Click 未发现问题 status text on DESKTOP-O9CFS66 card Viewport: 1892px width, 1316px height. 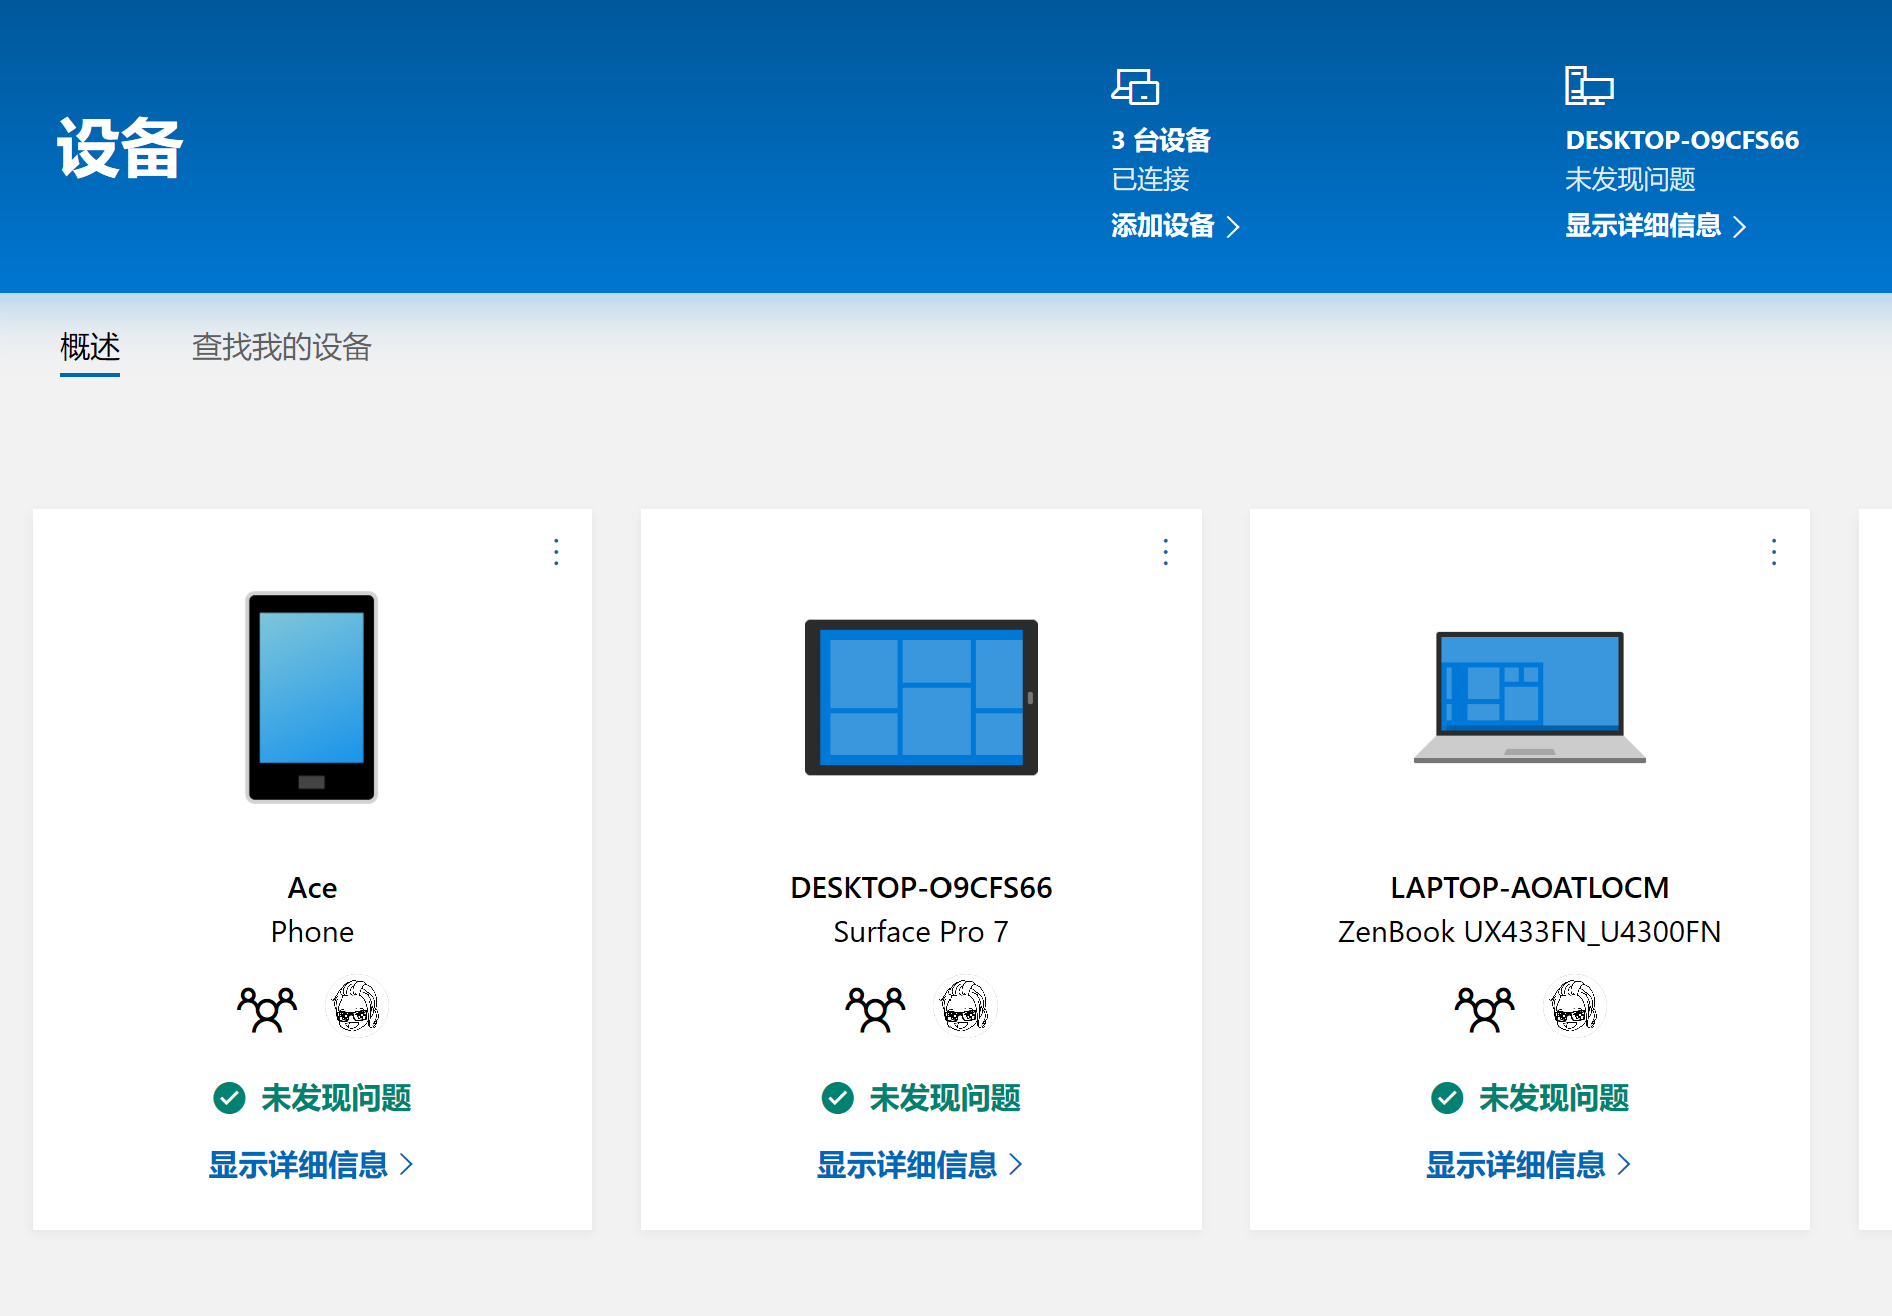tap(945, 1098)
